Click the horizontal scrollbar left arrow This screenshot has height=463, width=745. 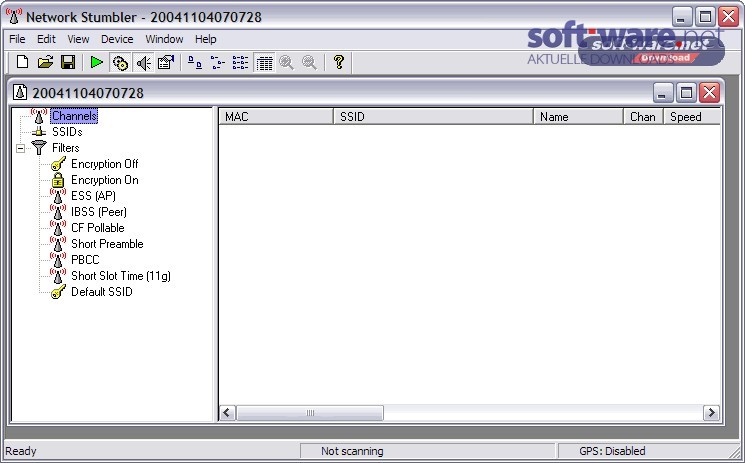click(227, 413)
